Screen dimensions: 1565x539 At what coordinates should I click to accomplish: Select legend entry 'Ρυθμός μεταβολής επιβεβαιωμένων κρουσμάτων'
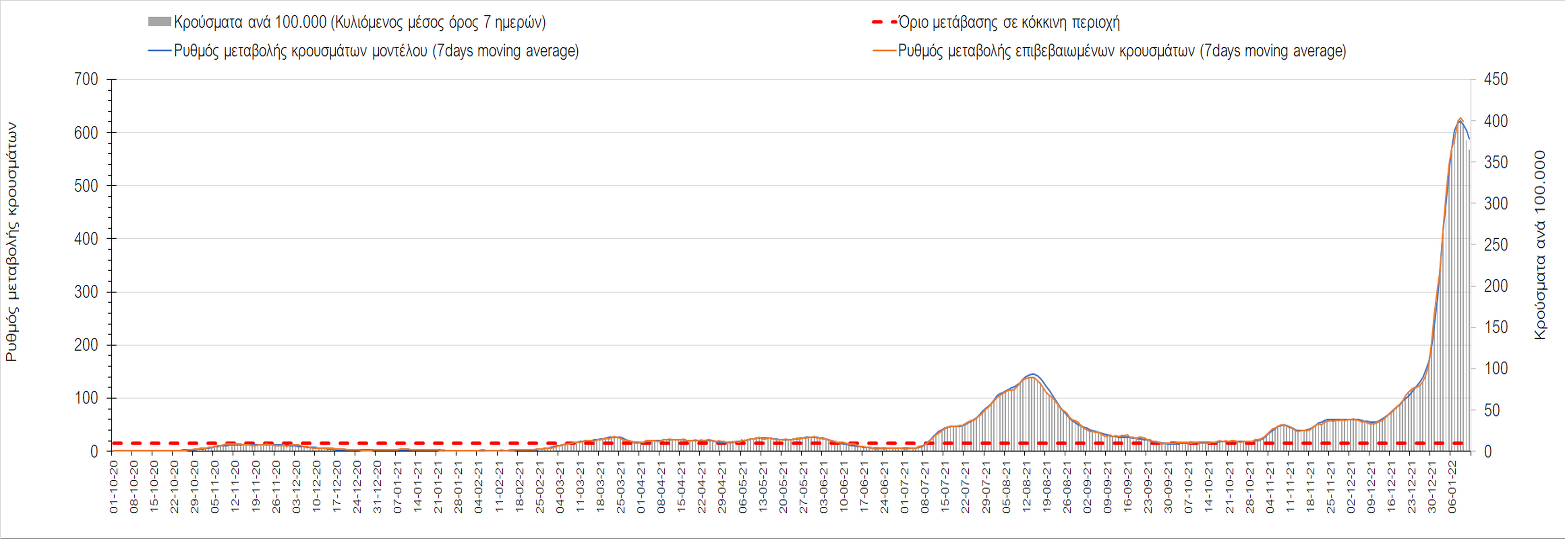click(x=1122, y=51)
